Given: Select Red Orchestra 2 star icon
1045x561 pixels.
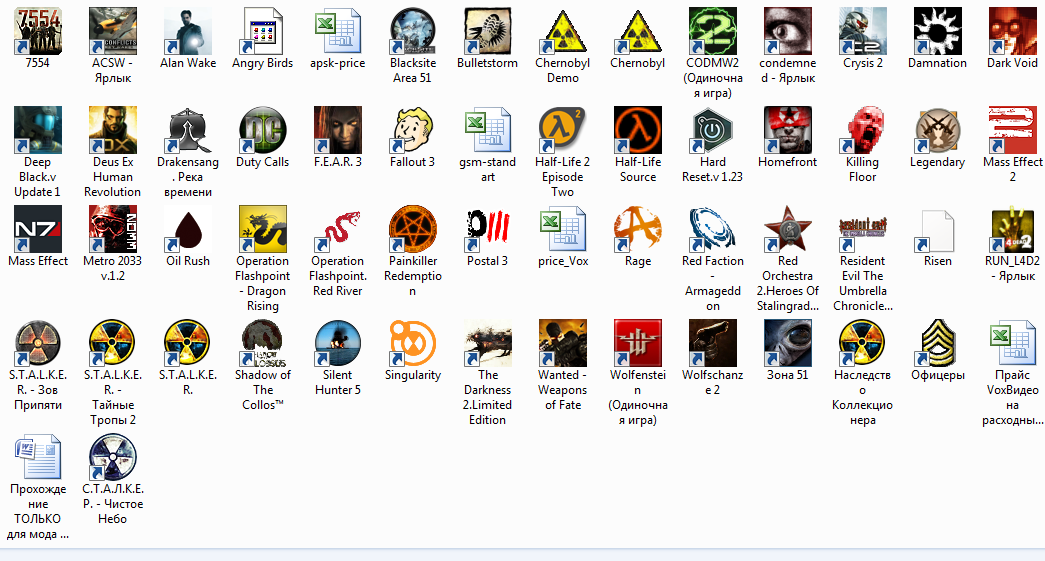Looking at the screenshot, I should 788,229.
